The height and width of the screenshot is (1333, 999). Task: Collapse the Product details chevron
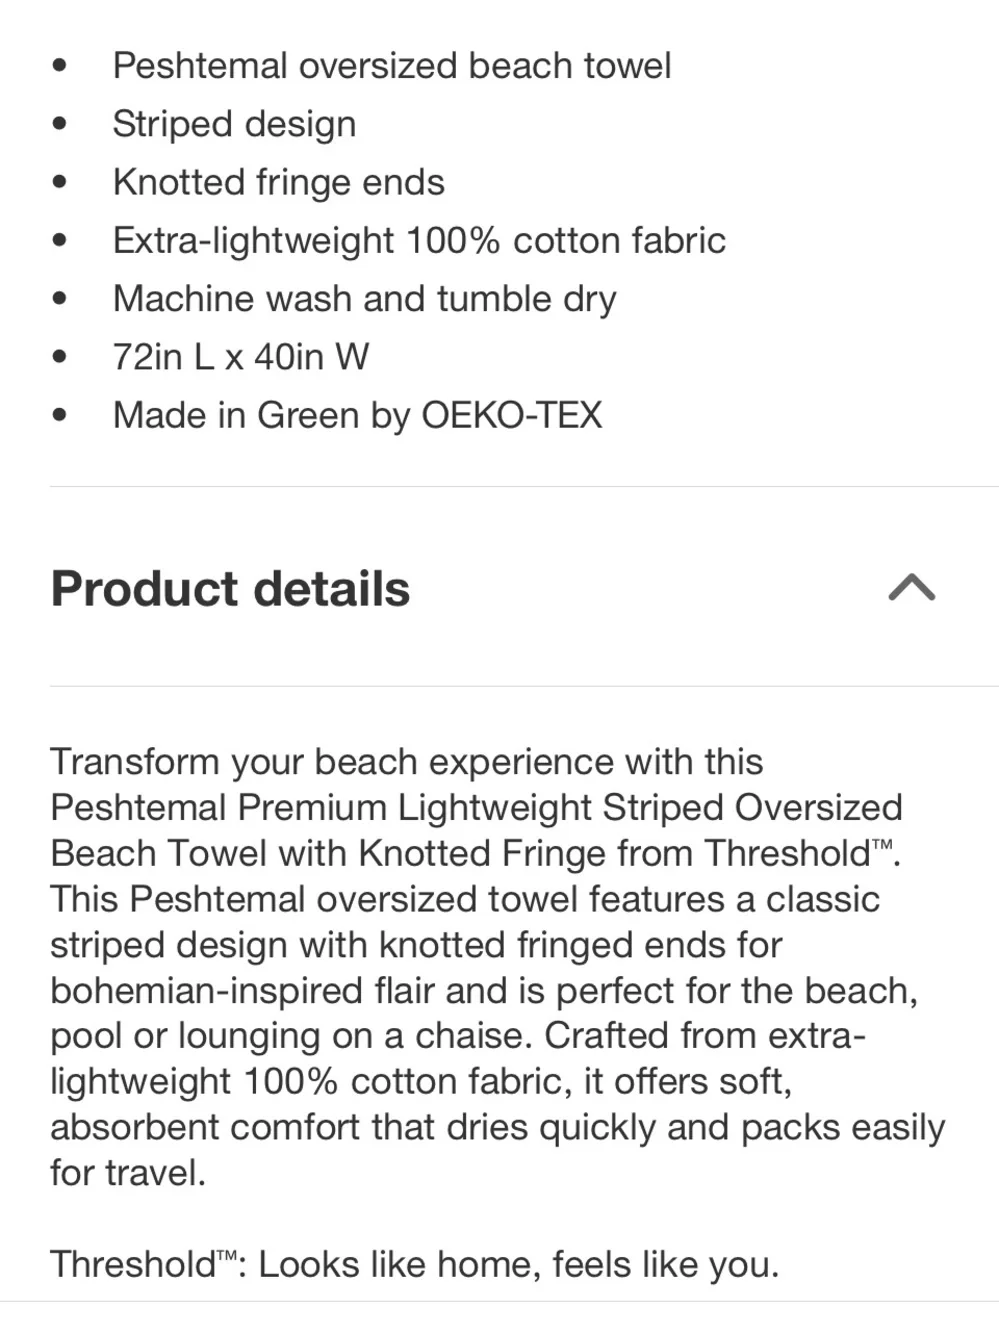[911, 587]
